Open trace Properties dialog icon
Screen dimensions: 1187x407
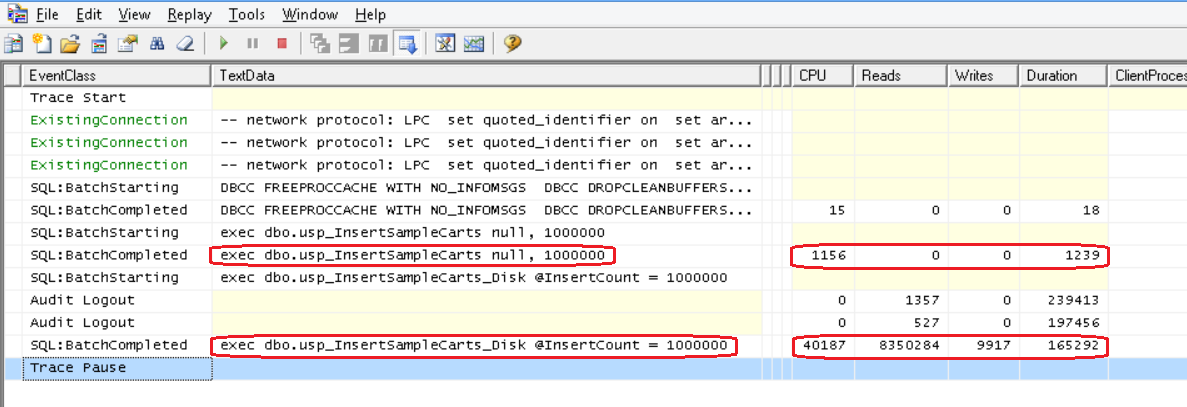[128, 44]
